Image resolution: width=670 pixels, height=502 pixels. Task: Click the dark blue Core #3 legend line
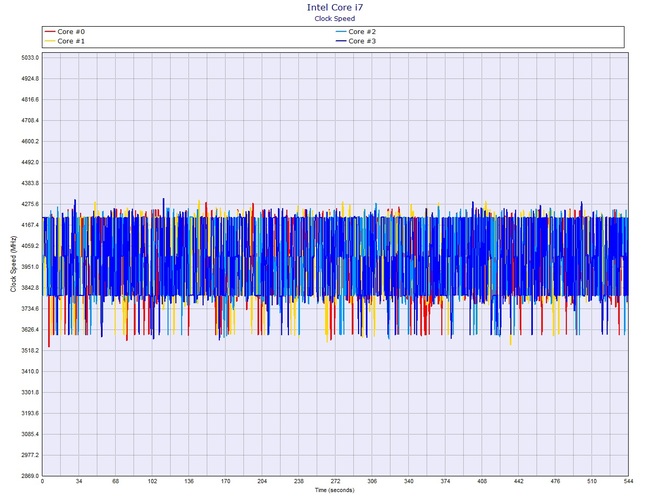tap(341, 41)
